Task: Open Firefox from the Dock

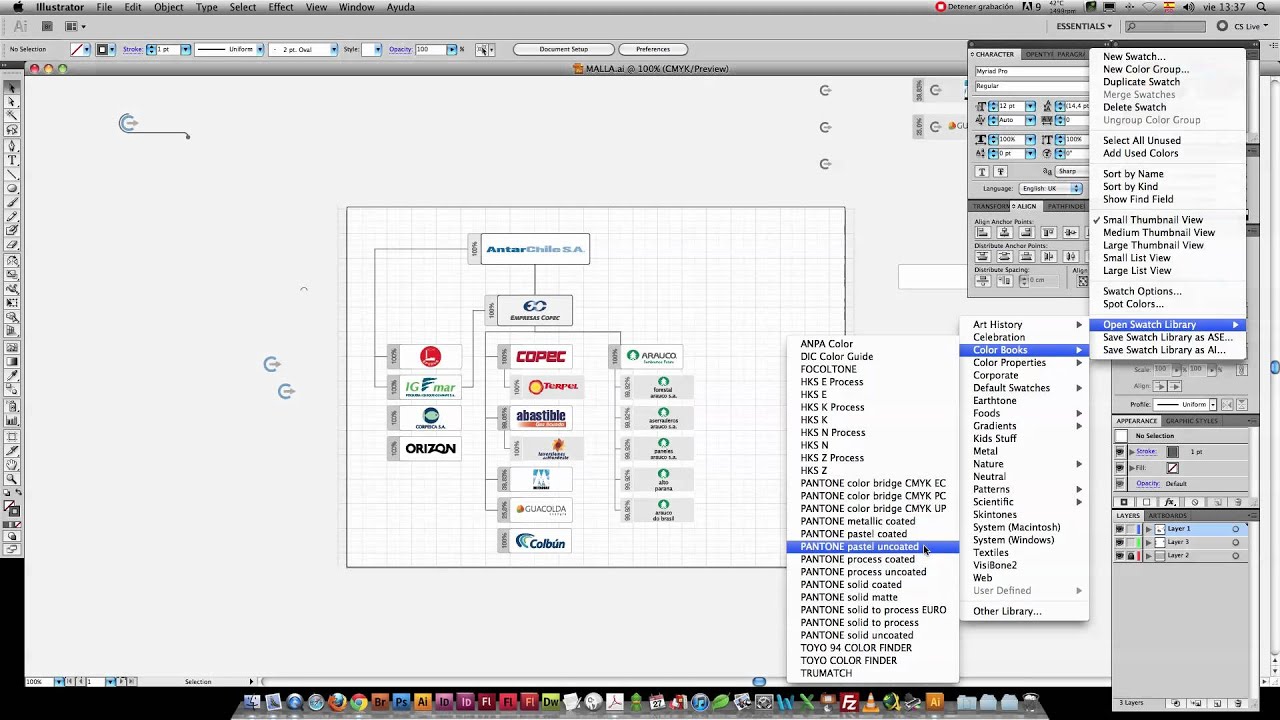Action: coord(336,703)
